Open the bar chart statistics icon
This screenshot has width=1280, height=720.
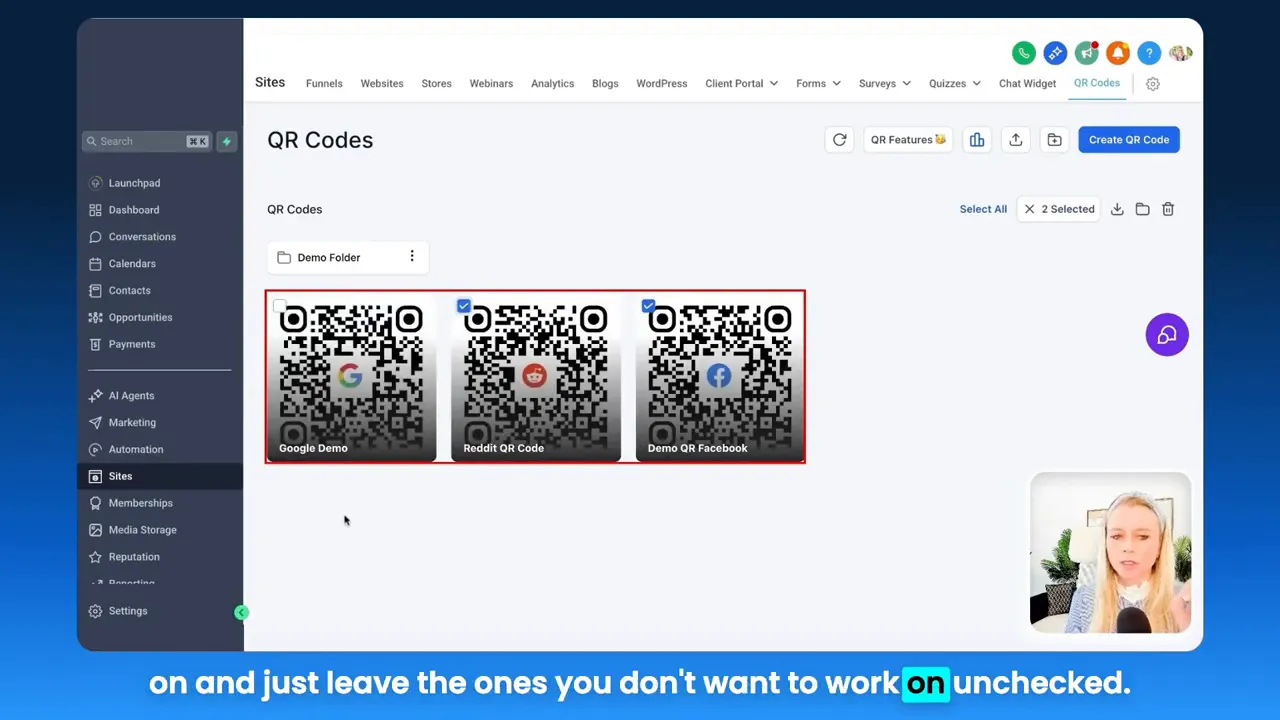977,140
